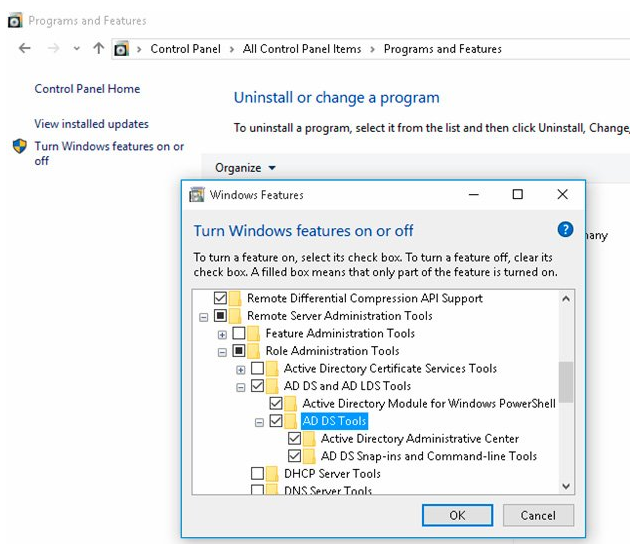Click folder icon of Remote Differential Compression
The width and height of the screenshot is (631, 547).
click(x=235, y=299)
